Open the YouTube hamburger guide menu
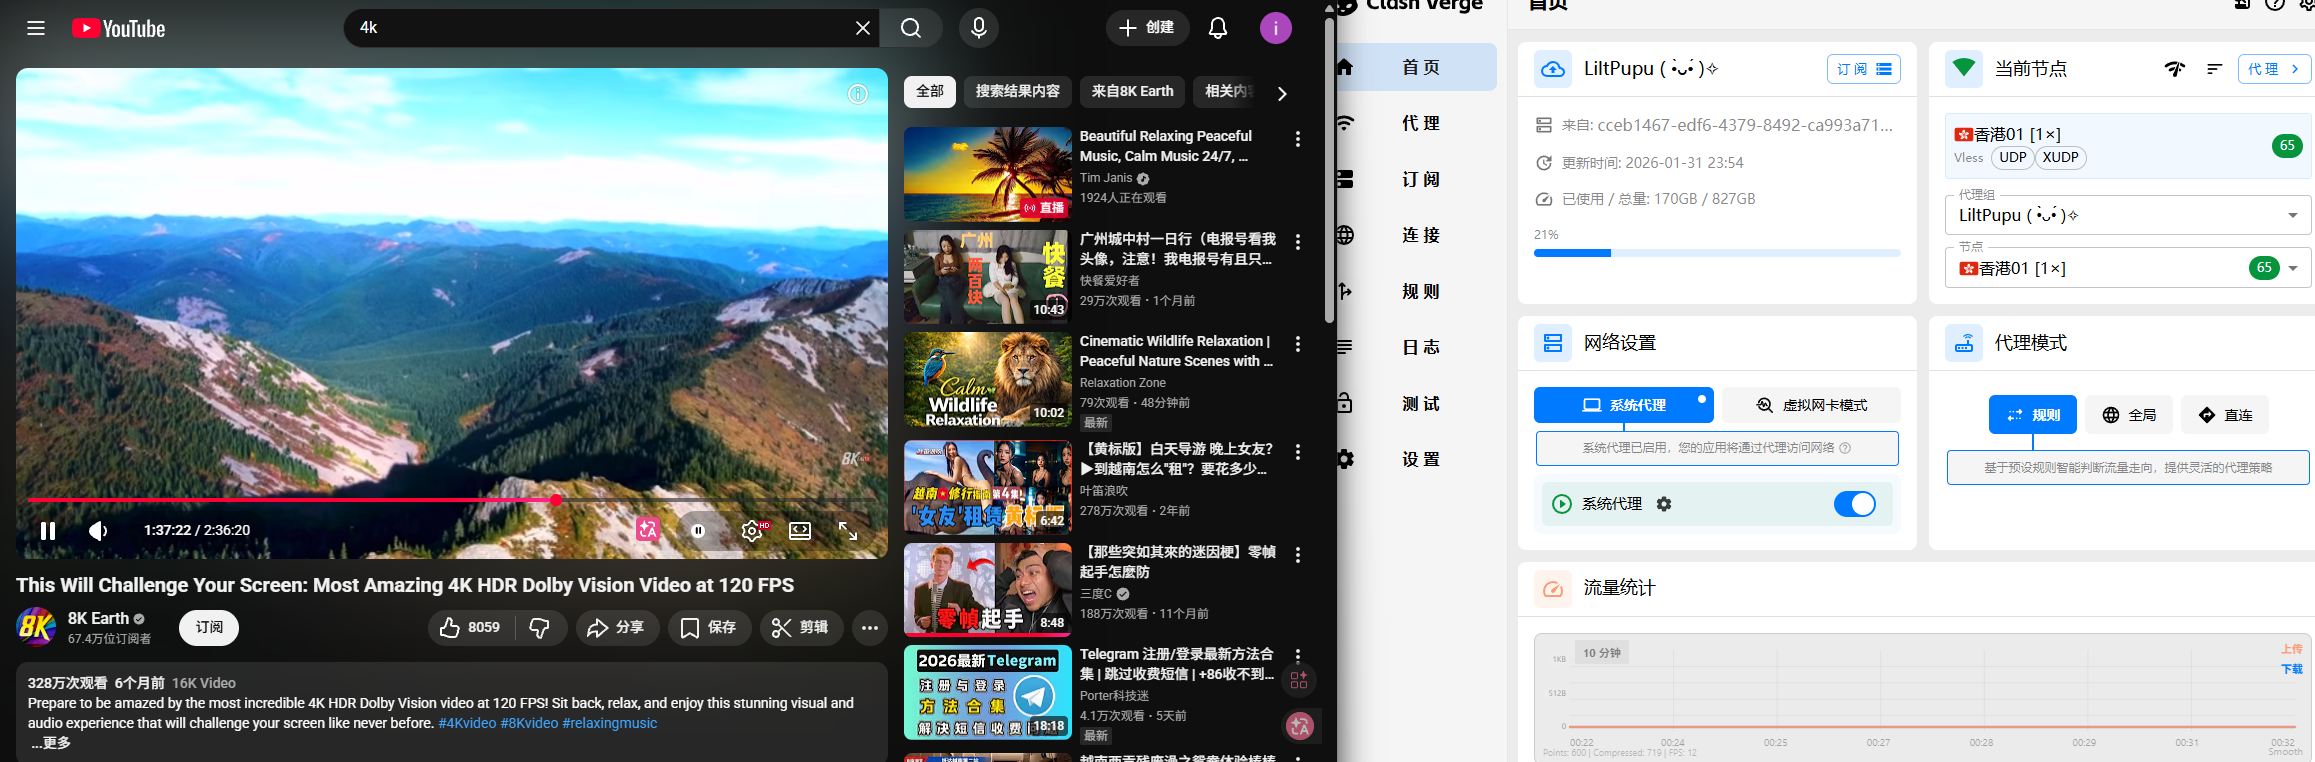 (36, 28)
